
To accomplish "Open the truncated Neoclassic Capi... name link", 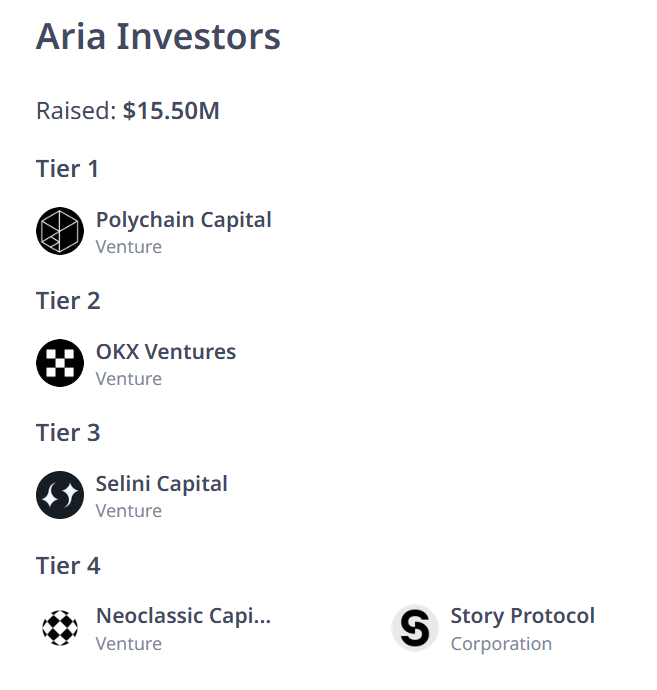I will click(183, 615).
